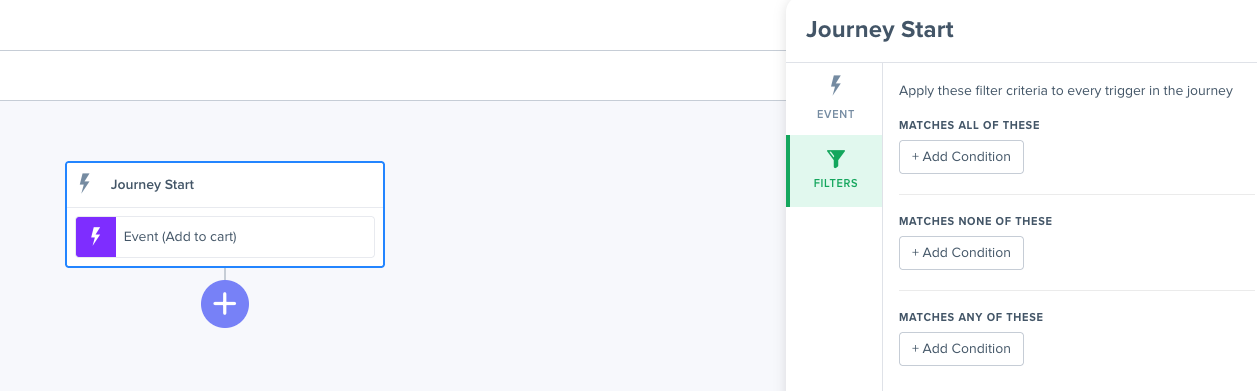Click the connector line below Journey Start node
The width and height of the screenshot is (1257, 391).
225,274
